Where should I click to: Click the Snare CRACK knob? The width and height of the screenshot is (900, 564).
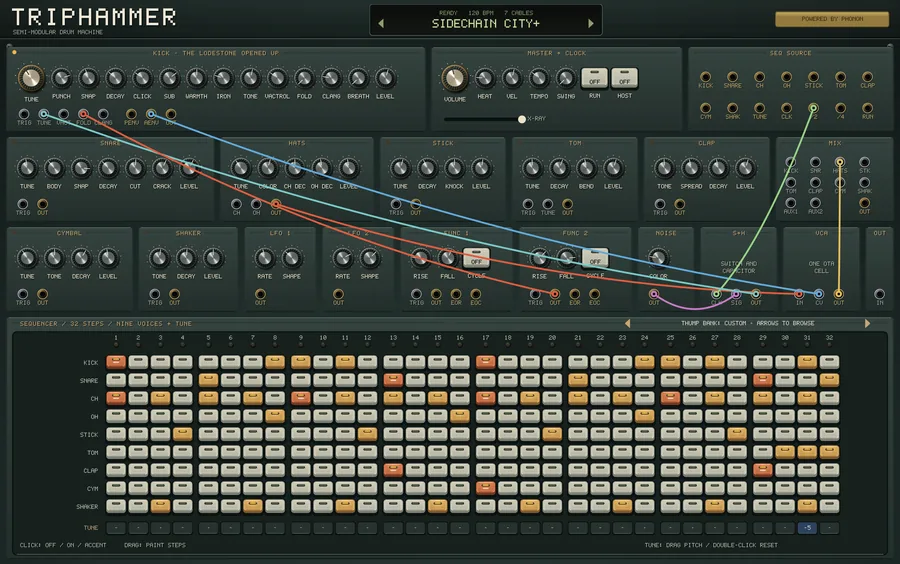162,168
